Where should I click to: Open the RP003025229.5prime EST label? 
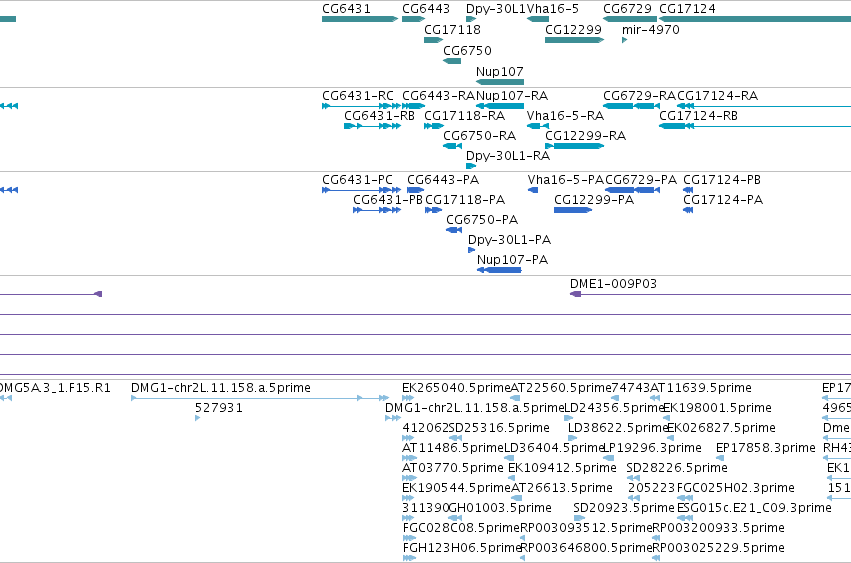click(x=719, y=548)
